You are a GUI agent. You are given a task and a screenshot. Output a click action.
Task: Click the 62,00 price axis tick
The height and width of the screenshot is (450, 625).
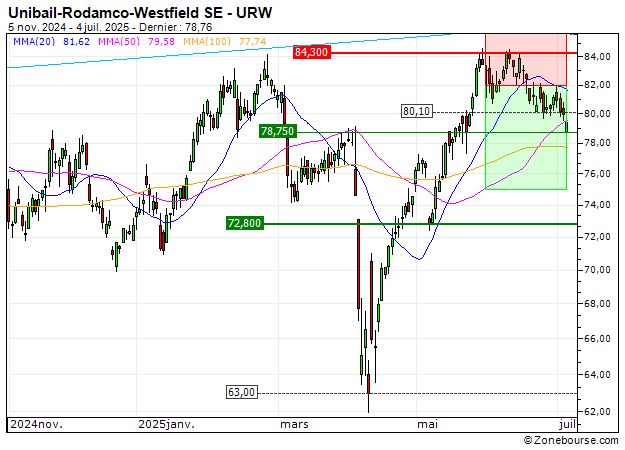[597, 411]
